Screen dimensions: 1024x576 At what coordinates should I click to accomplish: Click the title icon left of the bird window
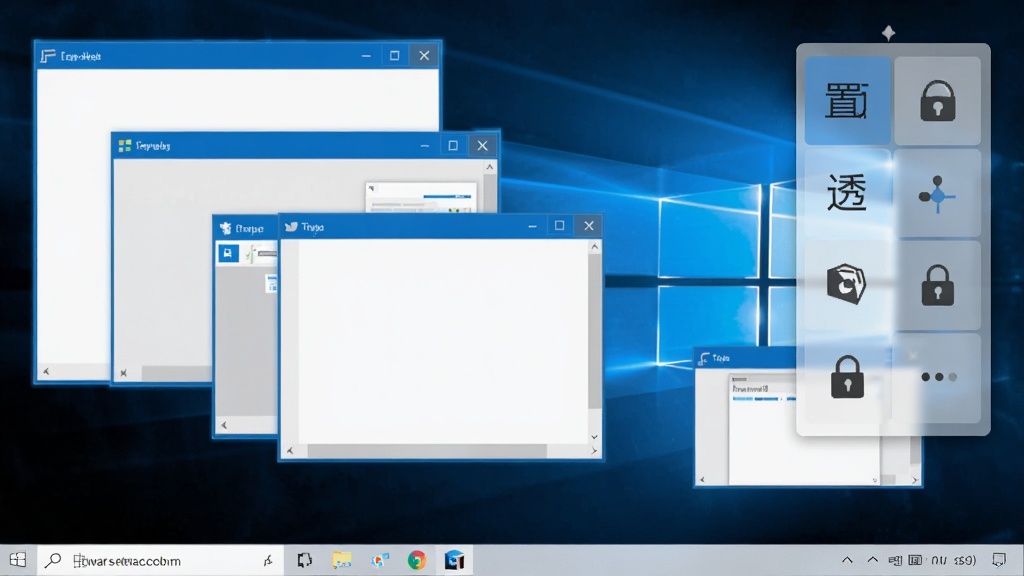coord(225,228)
